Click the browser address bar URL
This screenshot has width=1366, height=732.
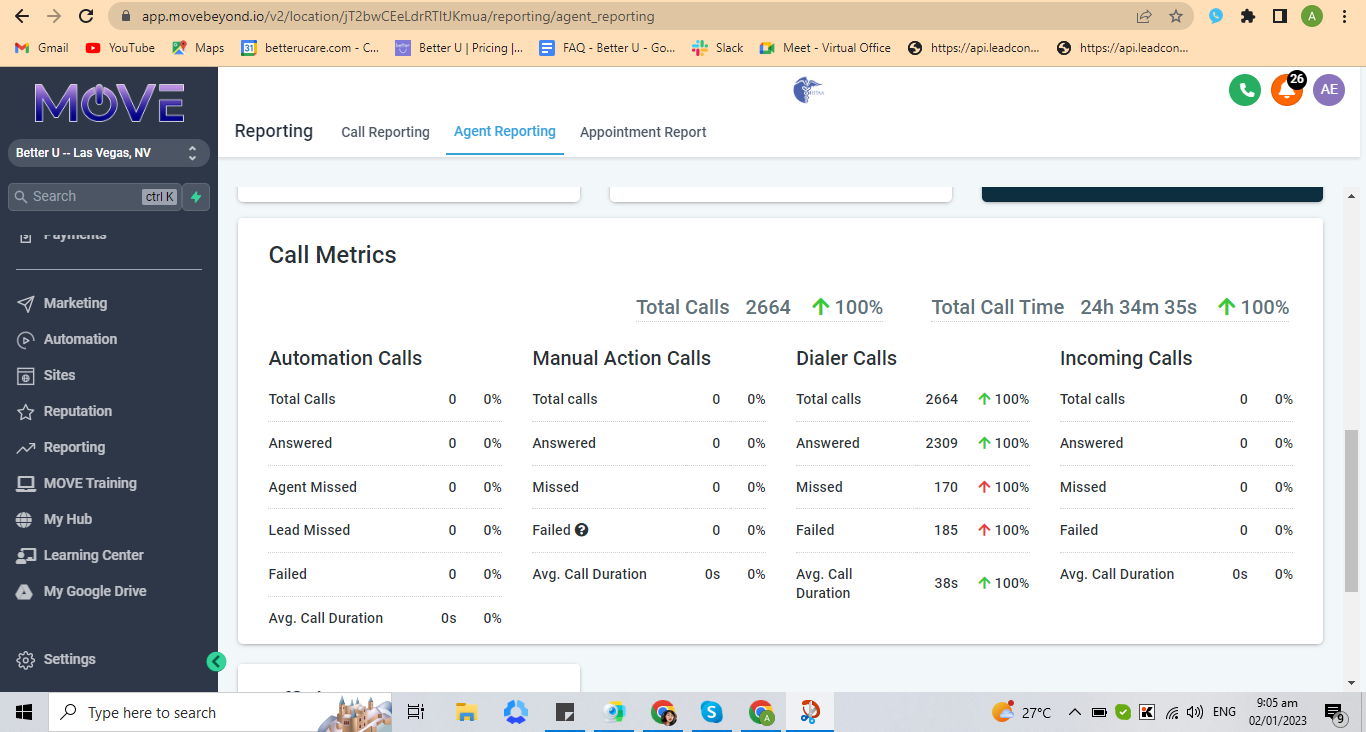click(x=398, y=16)
